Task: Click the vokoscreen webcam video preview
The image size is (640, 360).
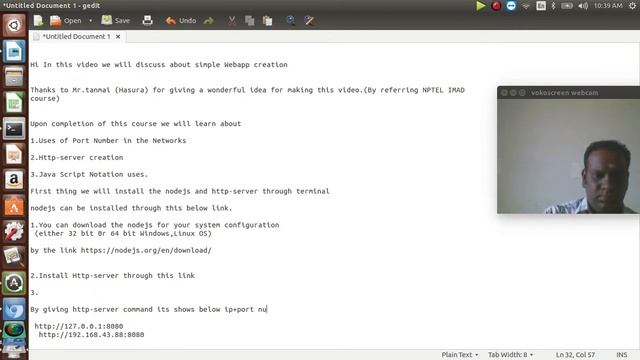Action: (x=568, y=156)
